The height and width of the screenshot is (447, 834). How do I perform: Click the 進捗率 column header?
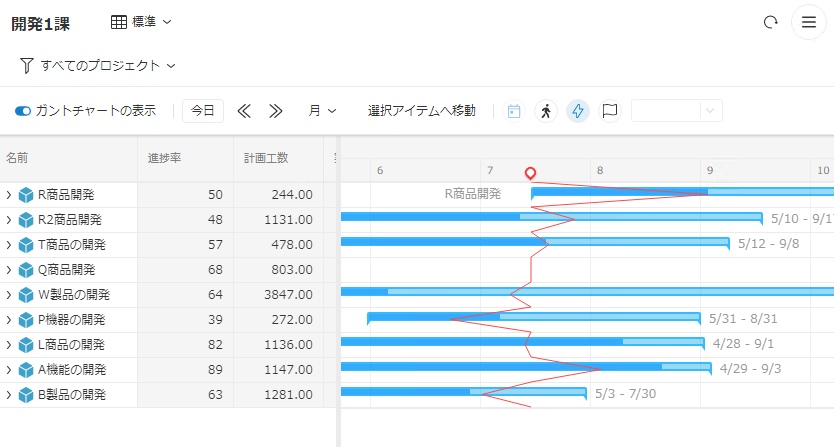(164, 158)
